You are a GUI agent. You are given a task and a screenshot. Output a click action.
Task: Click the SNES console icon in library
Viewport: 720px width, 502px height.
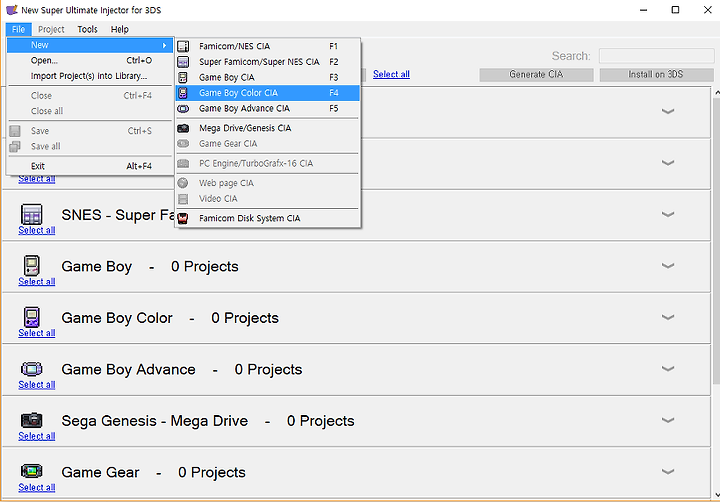(x=32, y=214)
